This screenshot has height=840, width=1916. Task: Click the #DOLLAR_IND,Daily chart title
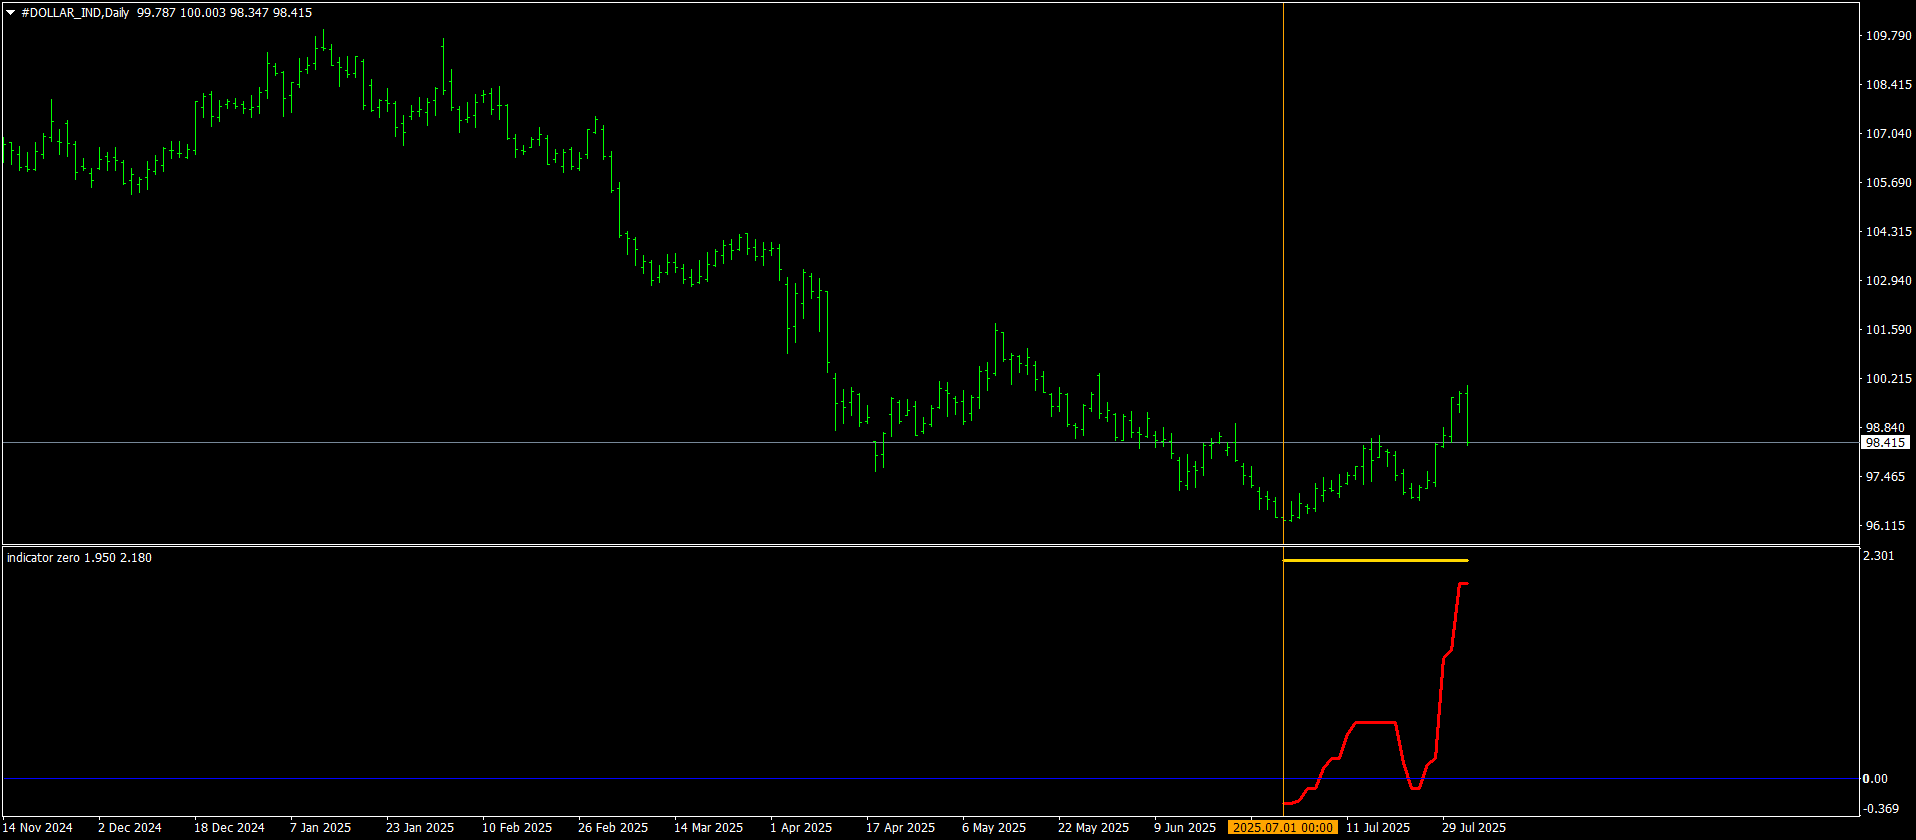point(75,13)
